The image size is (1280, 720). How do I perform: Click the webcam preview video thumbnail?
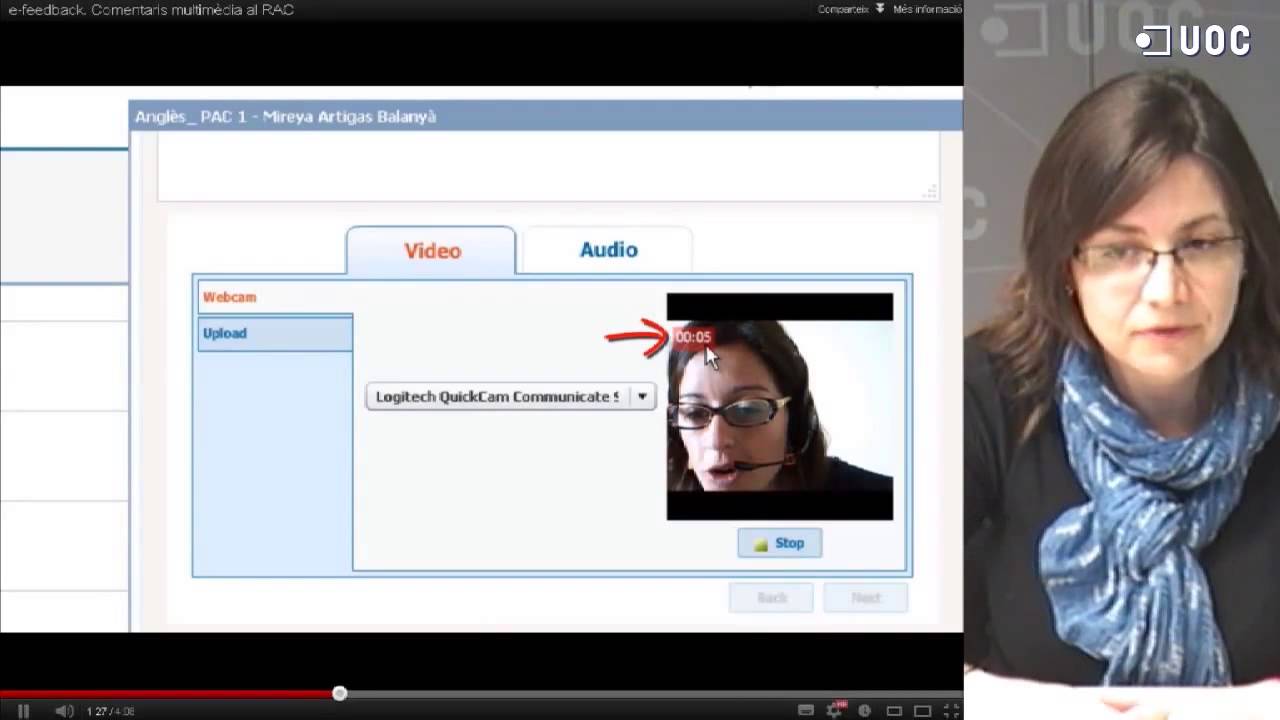(x=780, y=406)
